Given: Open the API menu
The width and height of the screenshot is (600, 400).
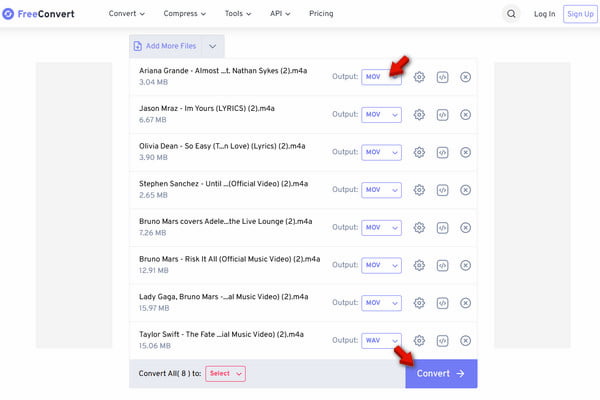Looking at the screenshot, I should point(280,13).
